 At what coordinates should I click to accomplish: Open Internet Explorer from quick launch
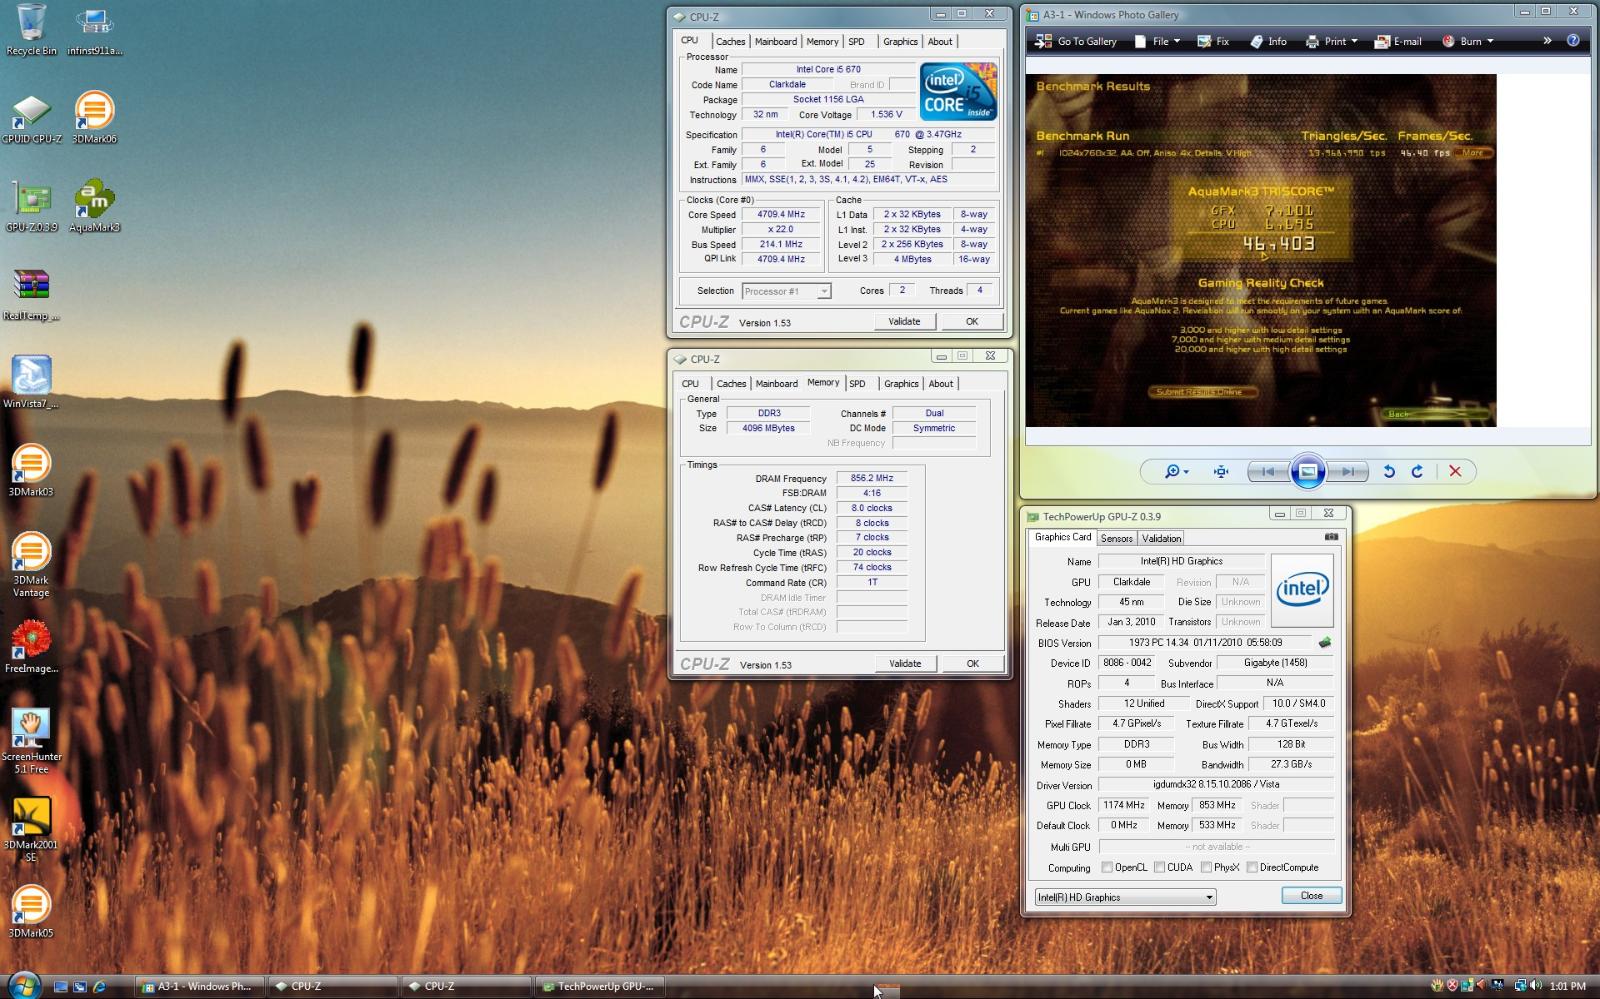99,986
